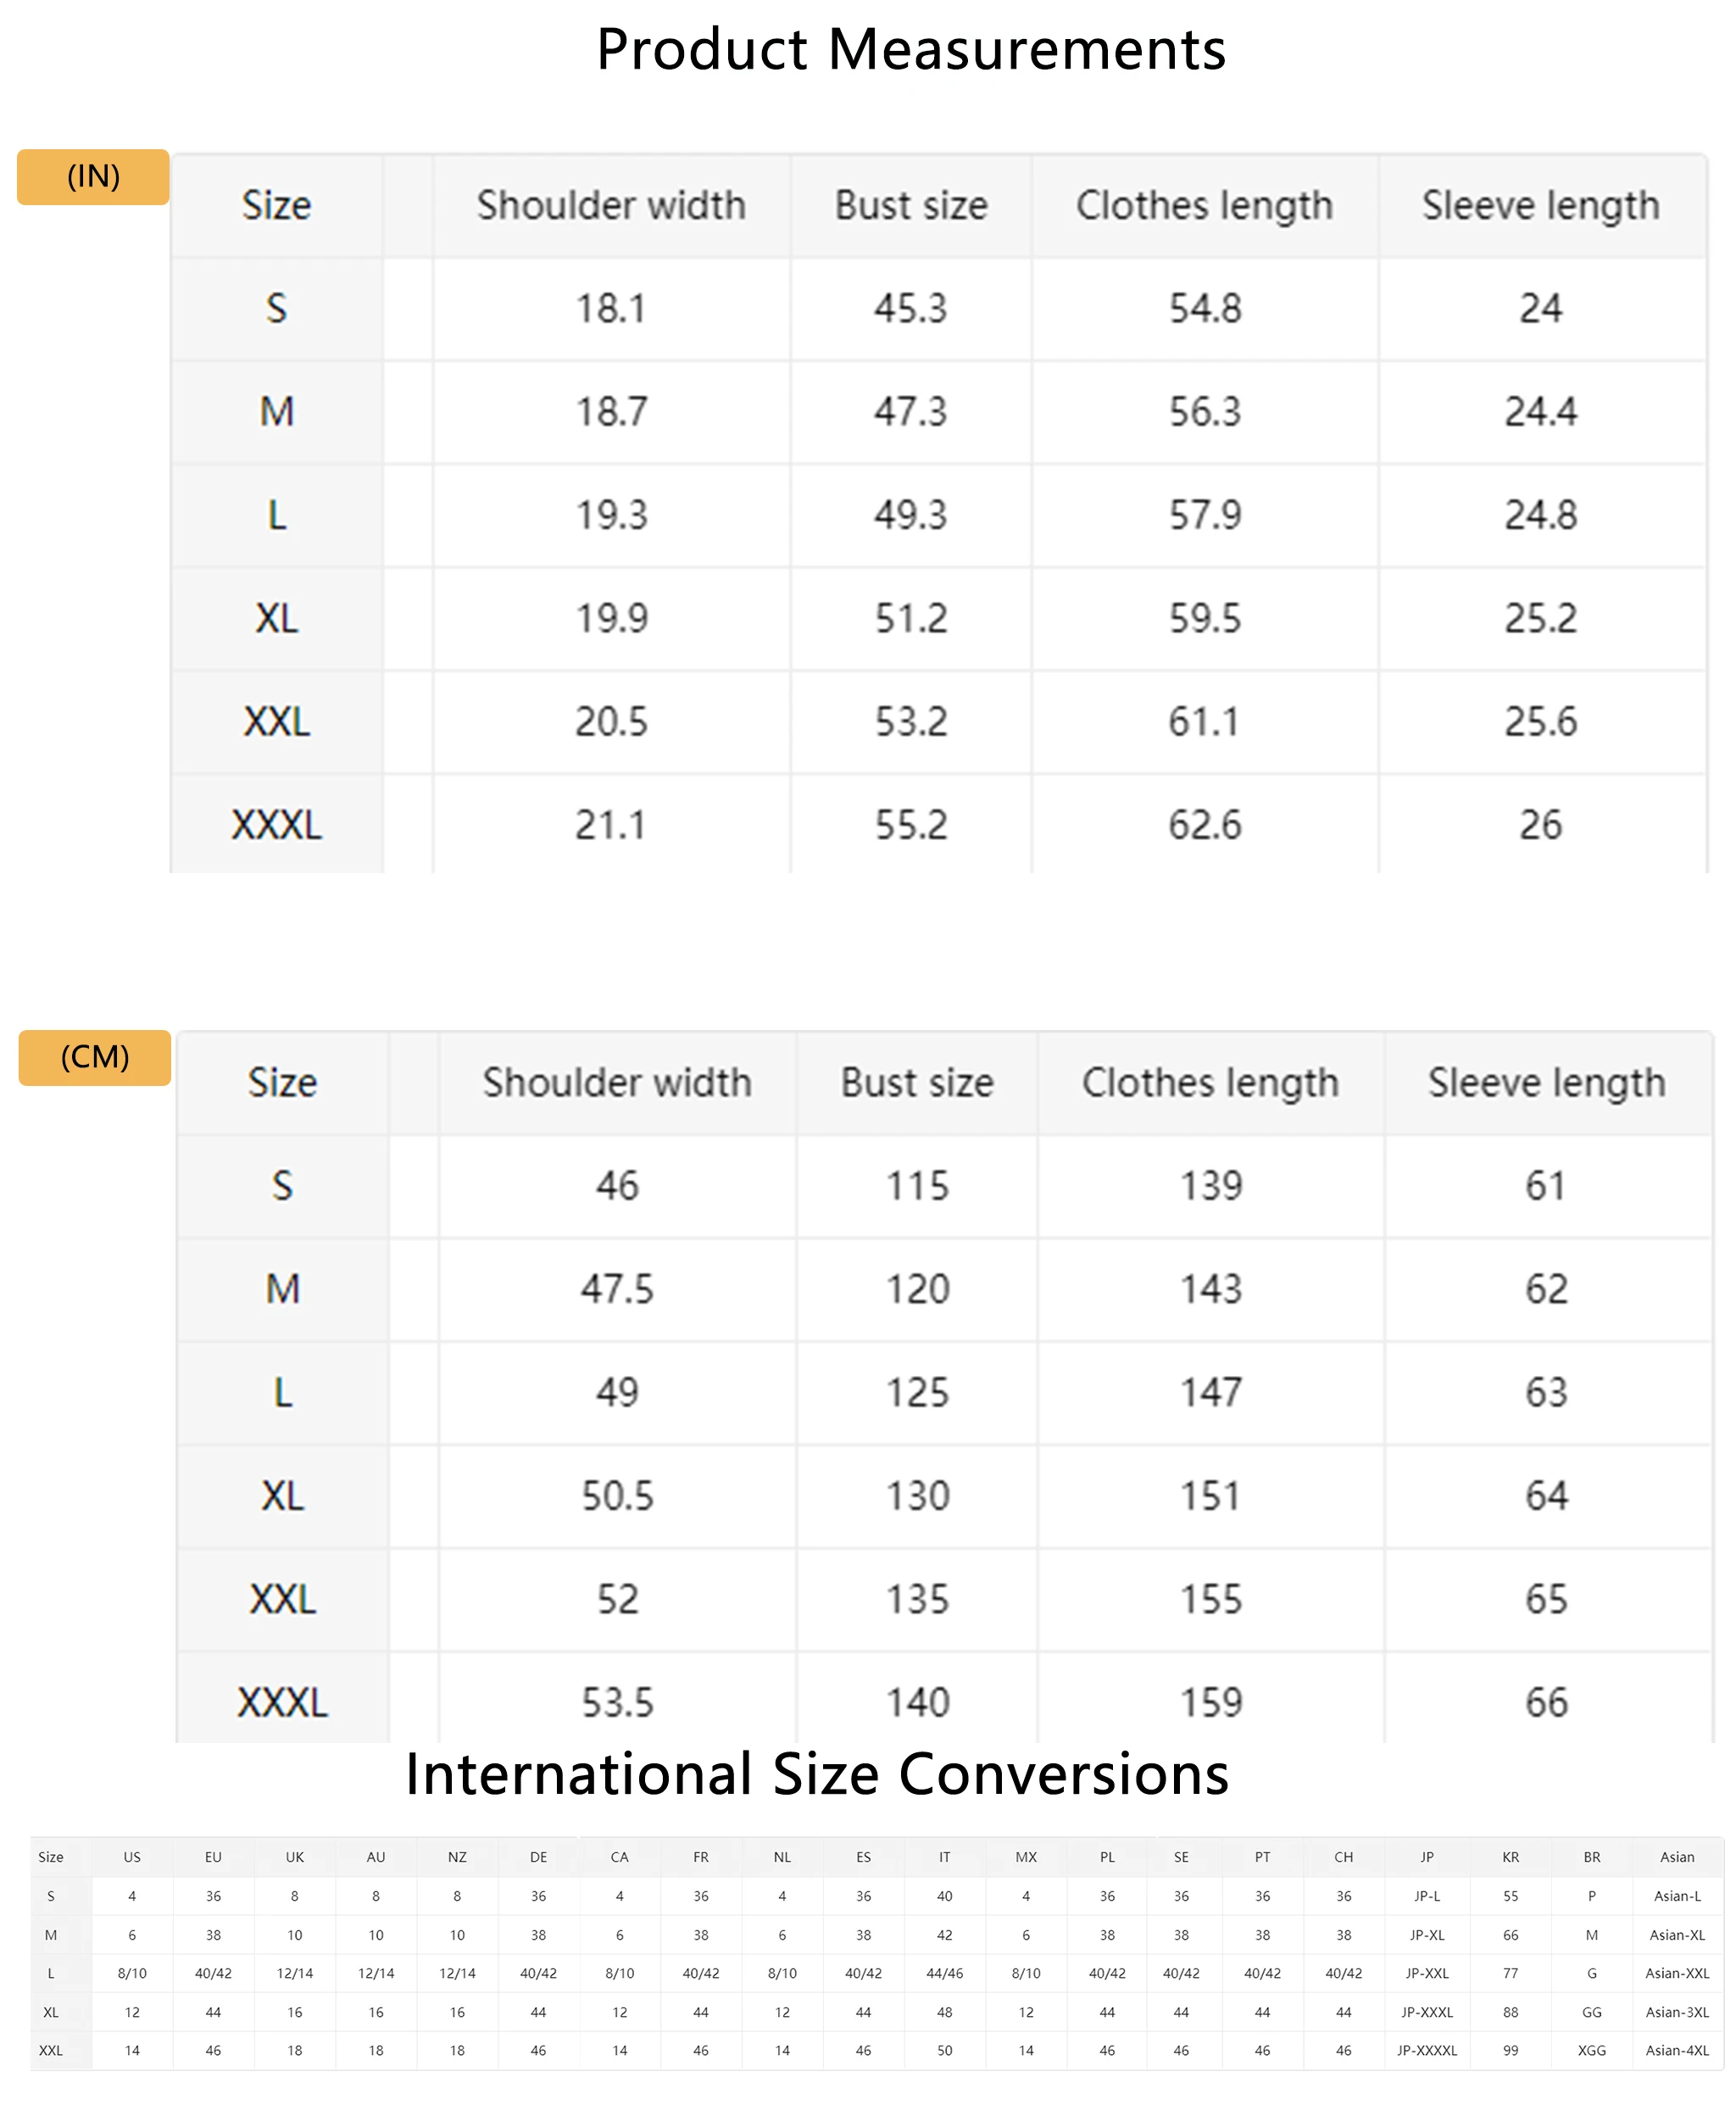1736x2116 pixels.
Task: Click the JP-XXXXL size cell
Action: tap(1427, 2051)
